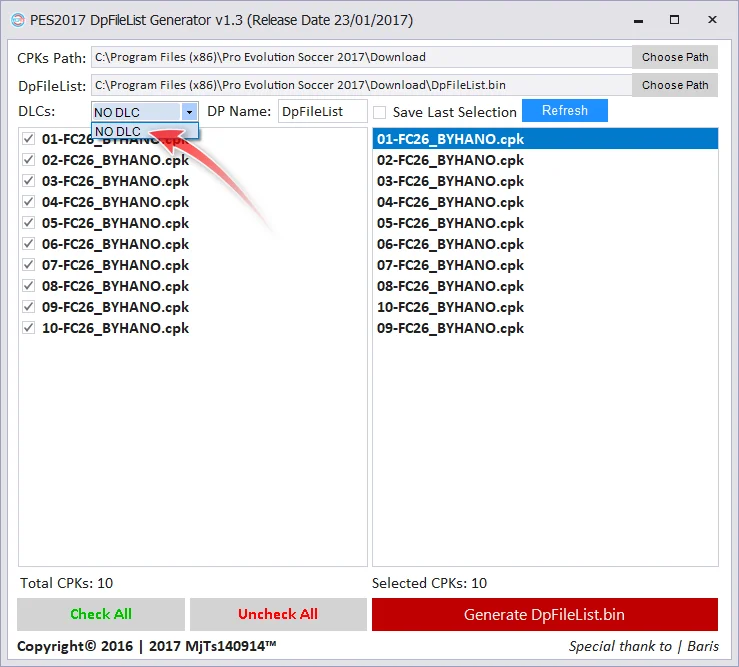The width and height of the screenshot is (739, 667).
Task: Uncheck the 01-FC26_BYHANO.cpk checkbox
Action: [x=29, y=139]
